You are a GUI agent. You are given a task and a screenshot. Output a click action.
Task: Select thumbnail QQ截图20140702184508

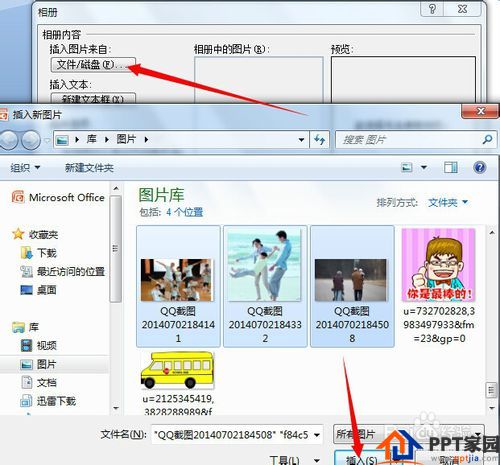tap(352, 286)
